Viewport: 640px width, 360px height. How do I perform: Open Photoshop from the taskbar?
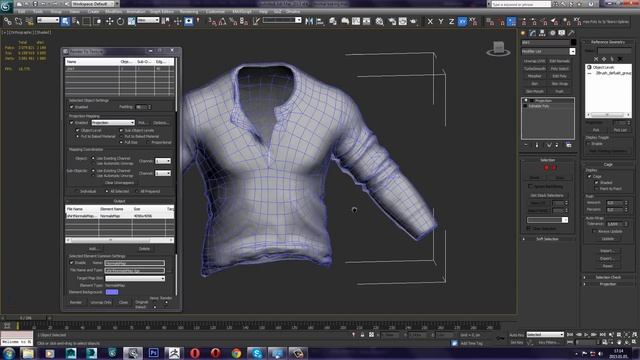click(154, 353)
